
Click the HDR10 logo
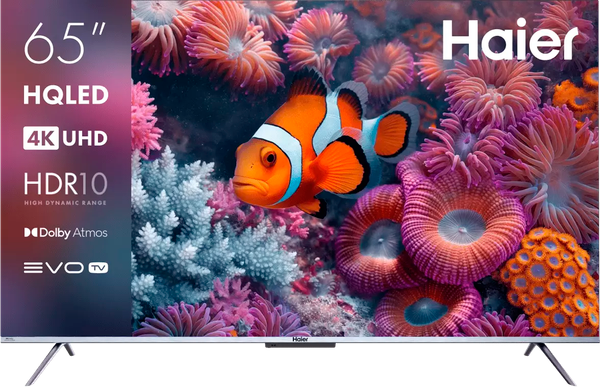pos(65,183)
